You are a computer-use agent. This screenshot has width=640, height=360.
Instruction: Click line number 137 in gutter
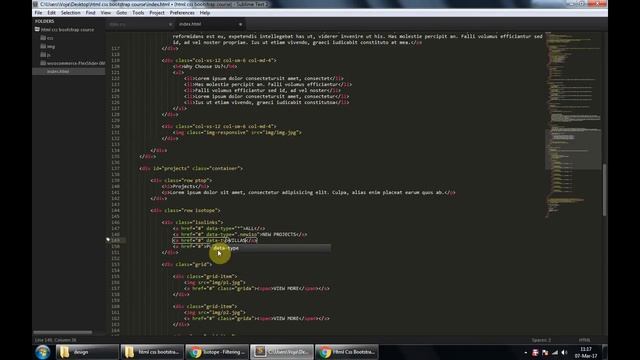(x=115, y=168)
